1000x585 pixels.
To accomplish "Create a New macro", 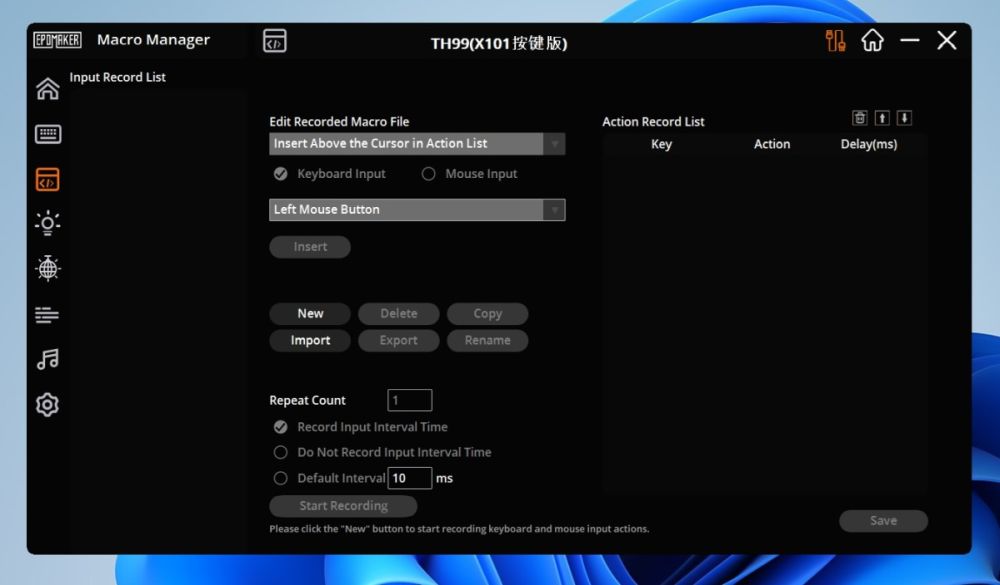I will tap(310, 313).
